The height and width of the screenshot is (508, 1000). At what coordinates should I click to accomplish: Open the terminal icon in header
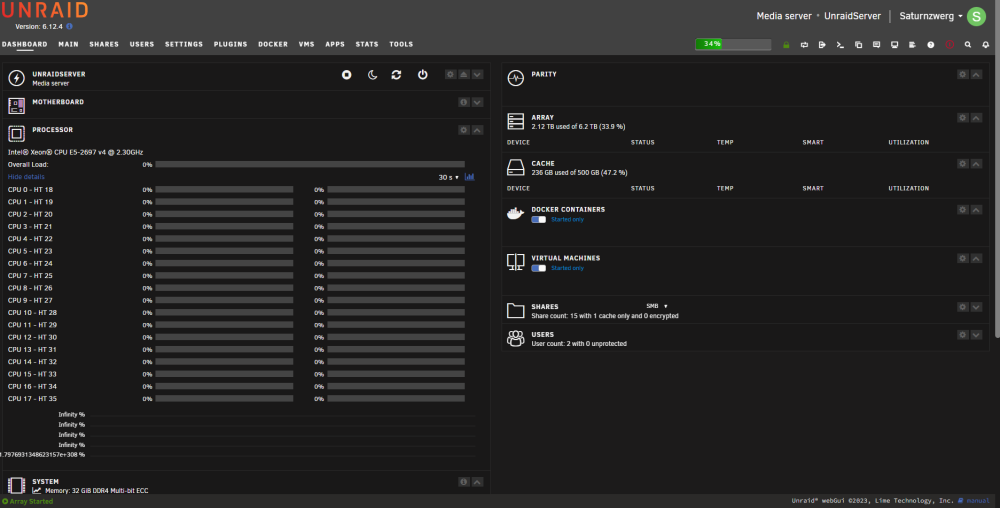coord(840,45)
